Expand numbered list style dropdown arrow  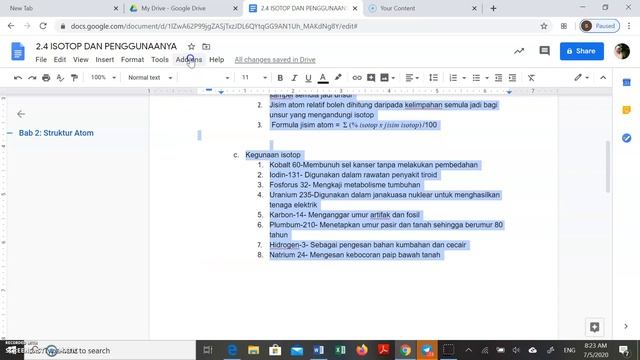464,78
